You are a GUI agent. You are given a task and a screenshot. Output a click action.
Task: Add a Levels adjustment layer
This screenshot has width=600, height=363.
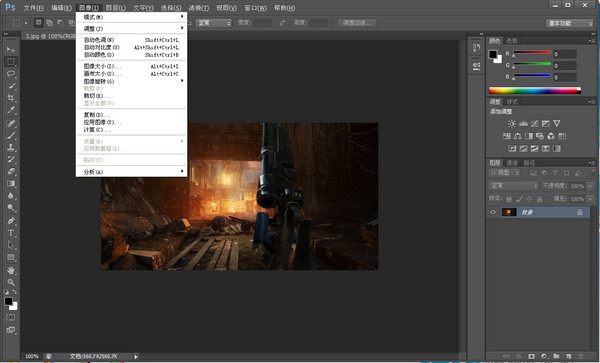pos(523,124)
